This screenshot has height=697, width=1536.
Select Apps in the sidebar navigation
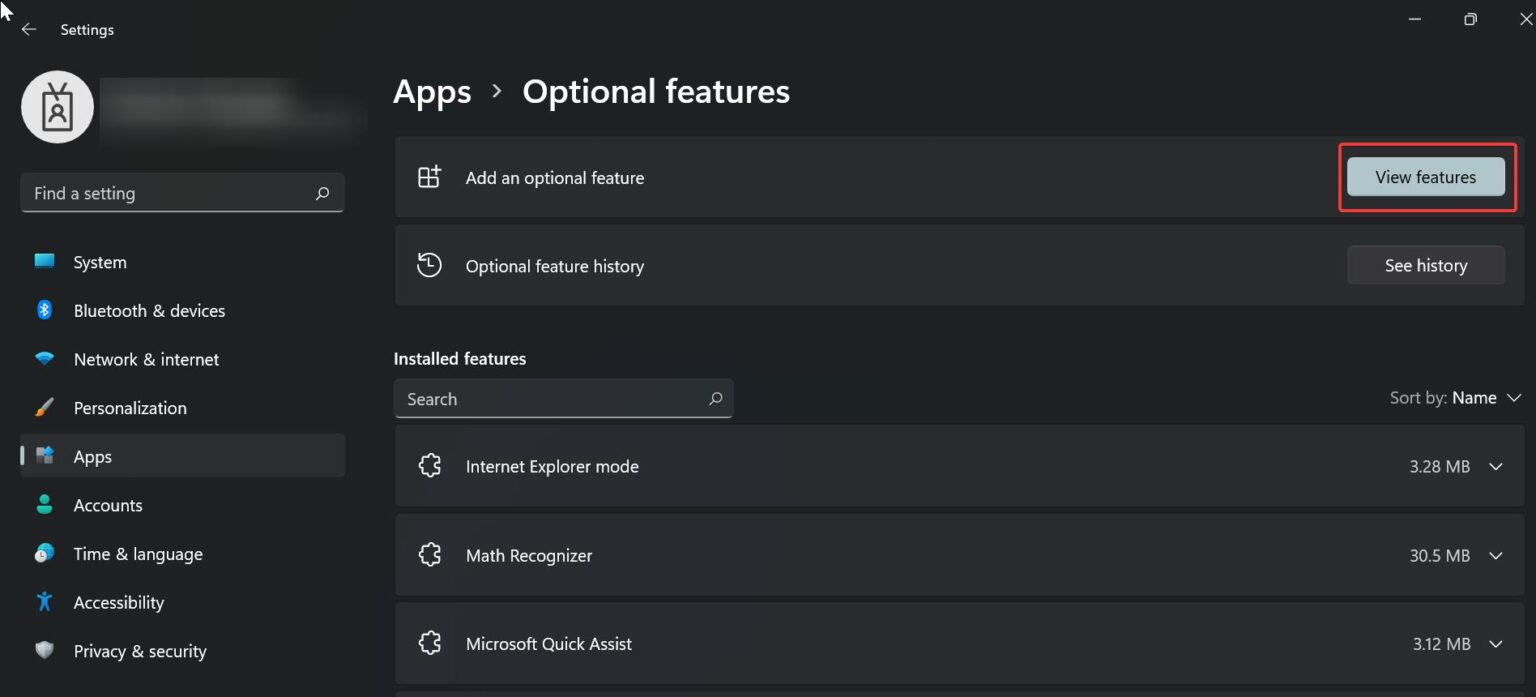(x=92, y=456)
